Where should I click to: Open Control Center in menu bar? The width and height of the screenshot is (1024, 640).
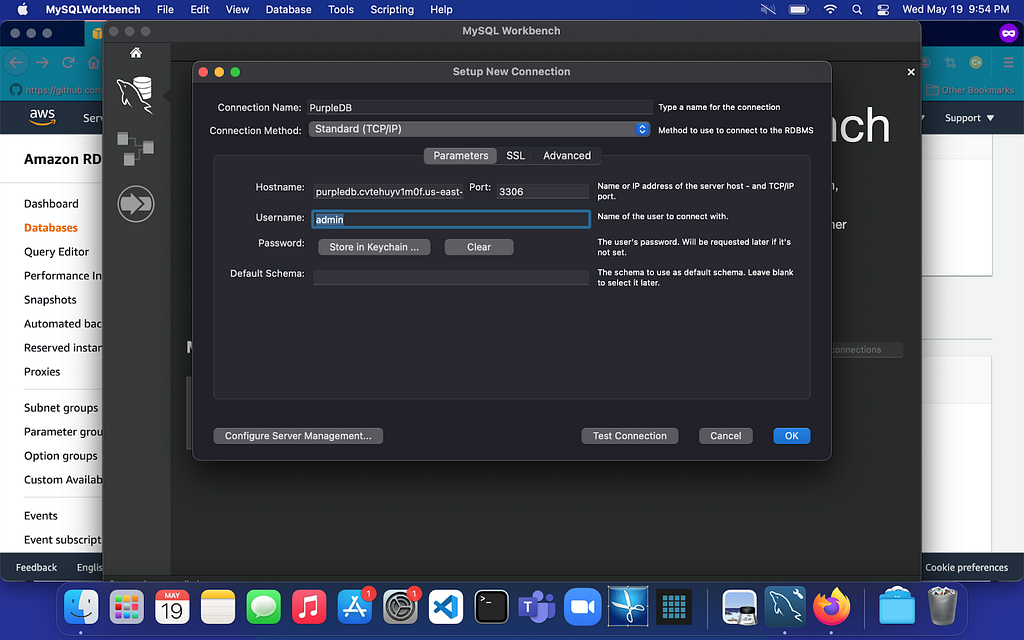coord(883,10)
